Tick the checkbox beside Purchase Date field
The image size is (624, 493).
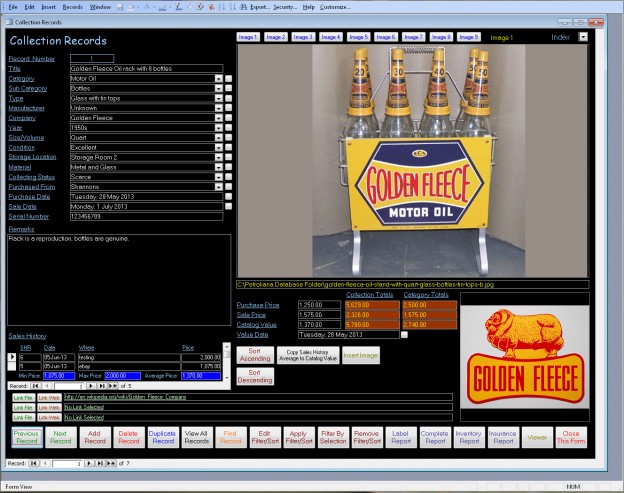[x=228, y=197]
